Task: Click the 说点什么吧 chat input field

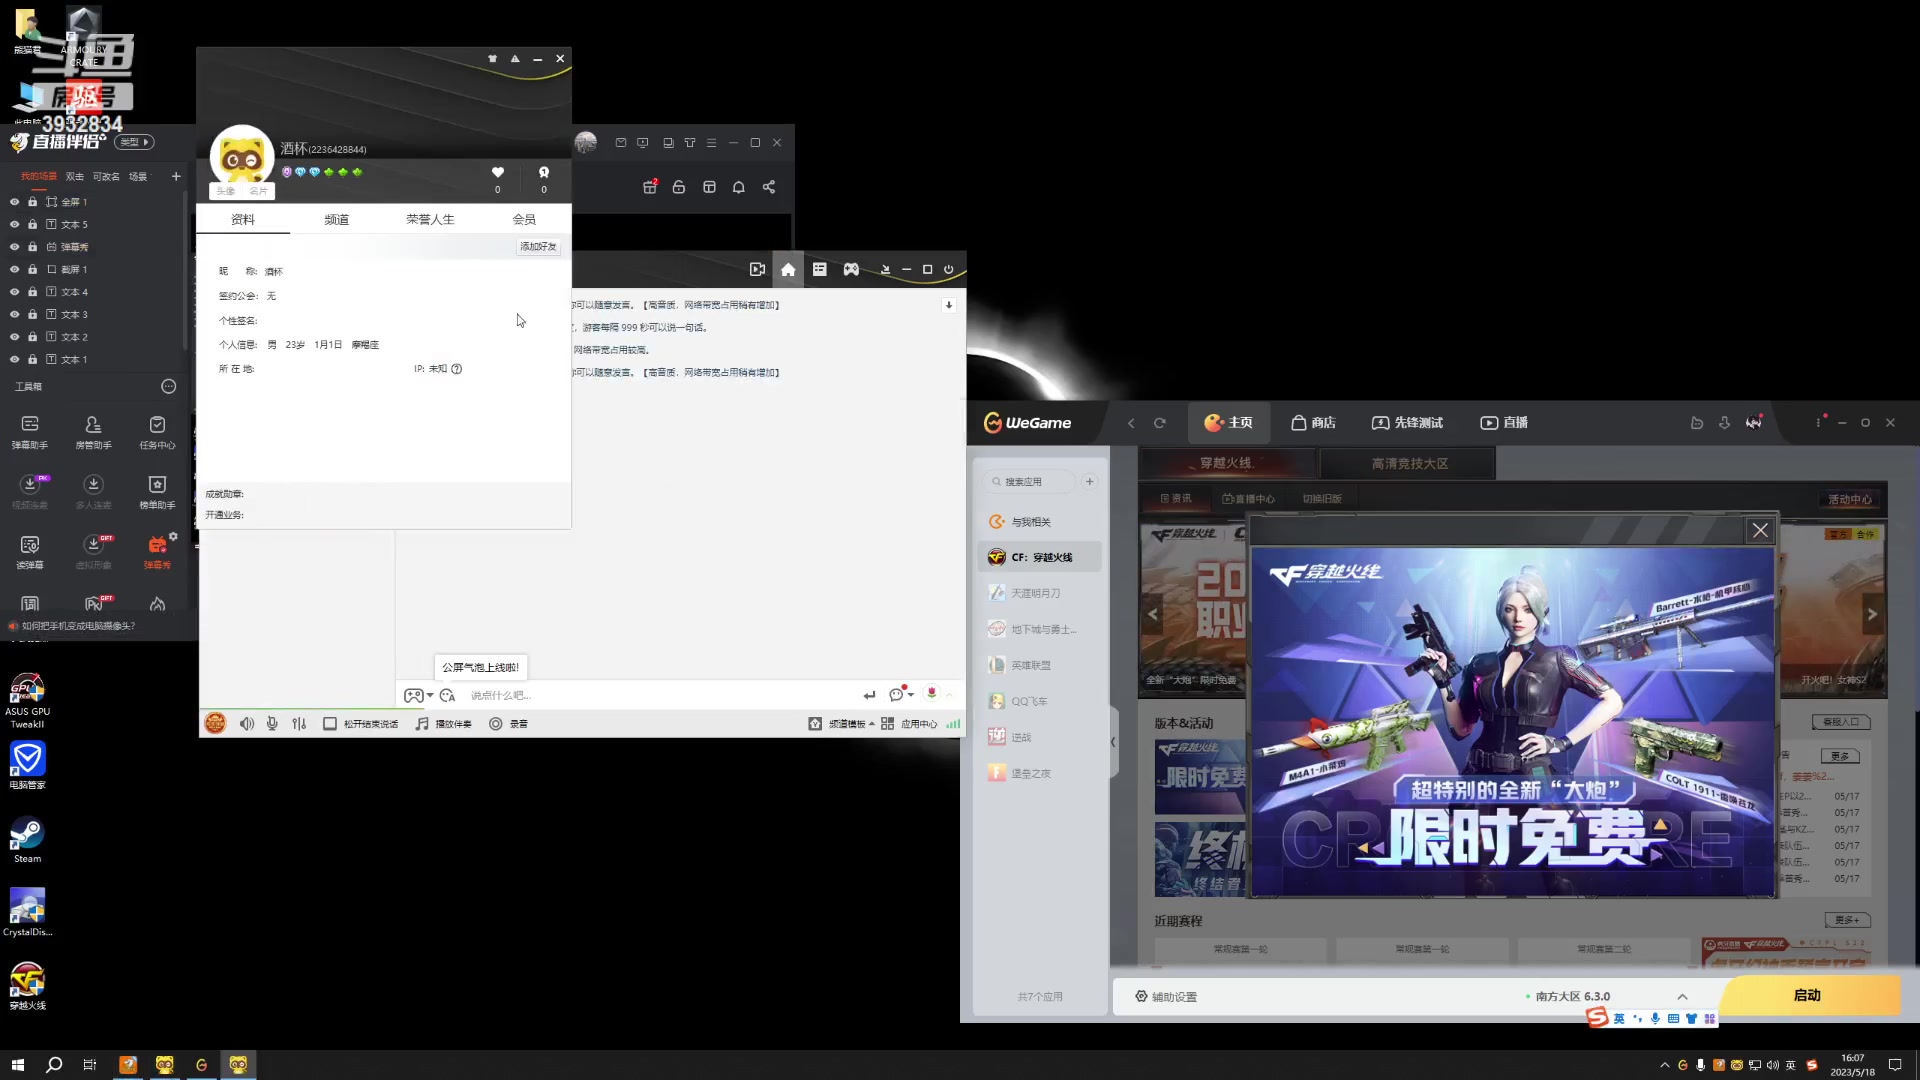Action: pyautogui.click(x=660, y=695)
